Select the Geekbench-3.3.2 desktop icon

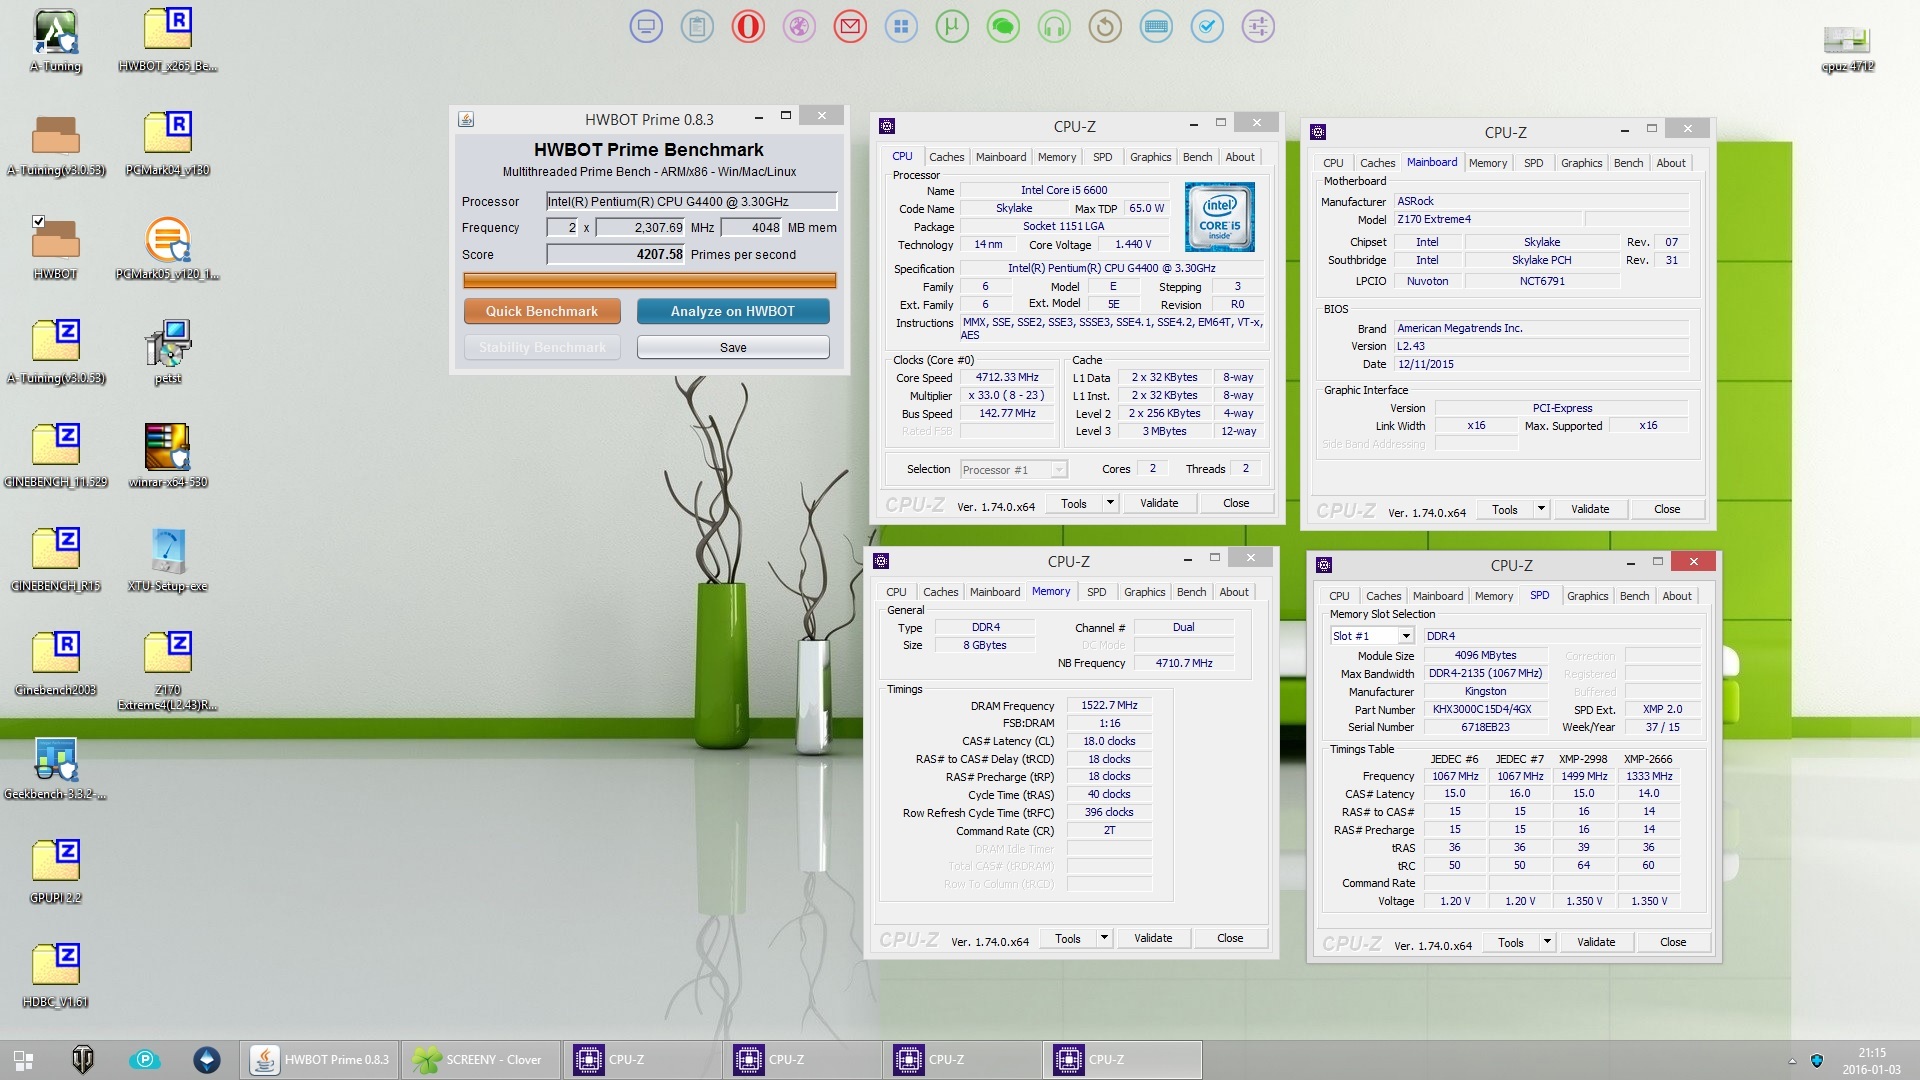coord(56,769)
